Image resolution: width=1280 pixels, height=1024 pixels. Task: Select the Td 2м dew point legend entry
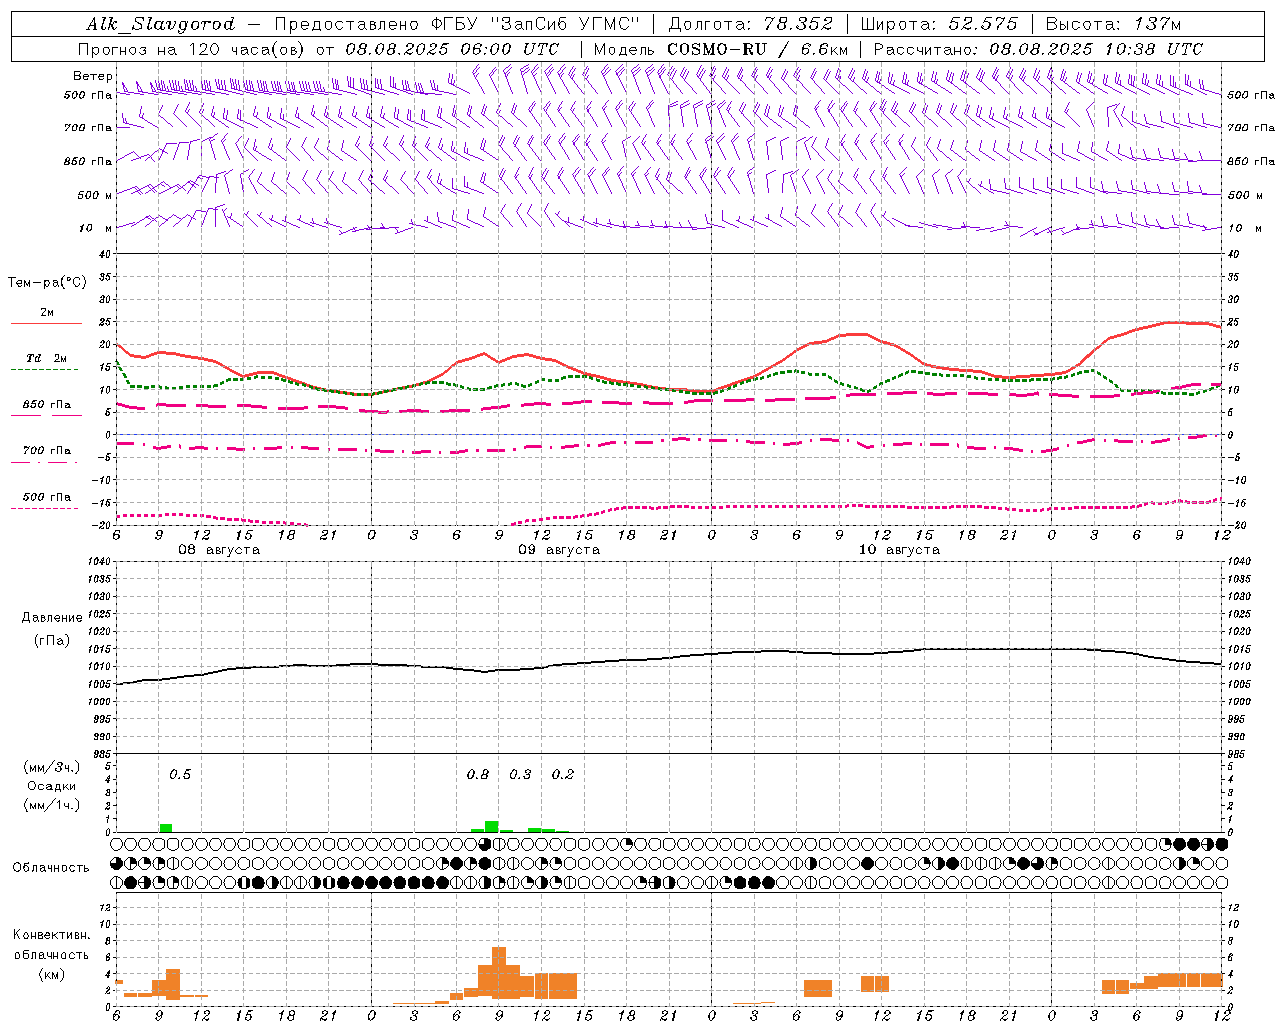[46, 358]
